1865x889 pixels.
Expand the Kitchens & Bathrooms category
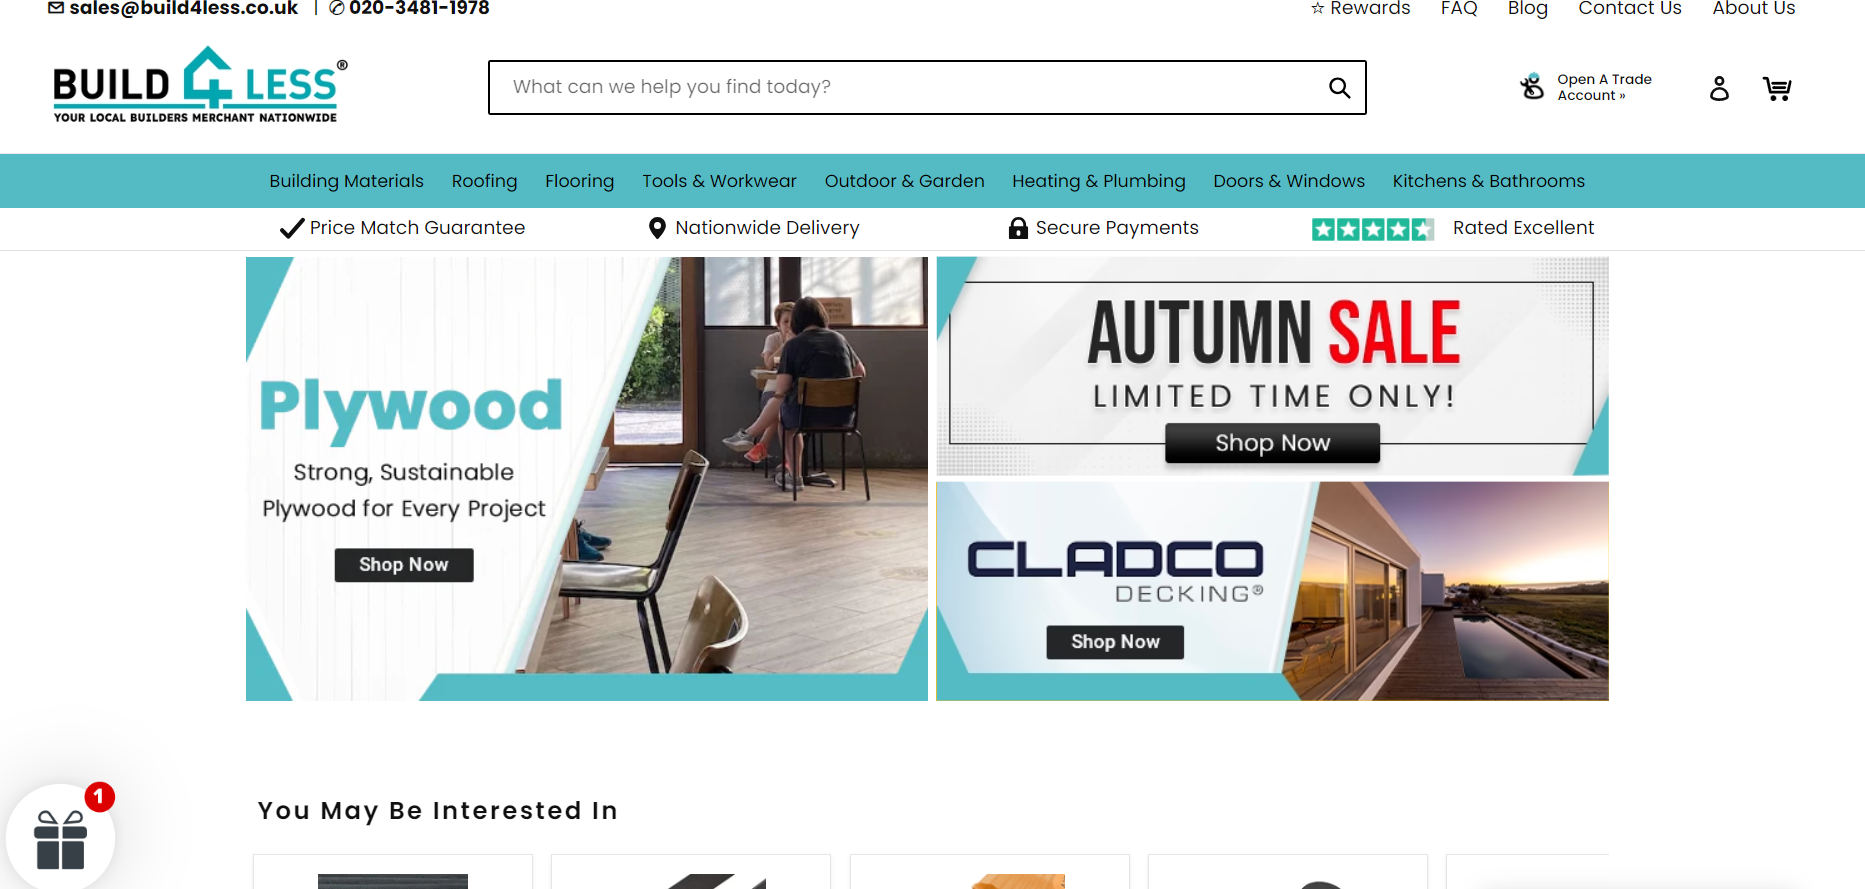1488,181
